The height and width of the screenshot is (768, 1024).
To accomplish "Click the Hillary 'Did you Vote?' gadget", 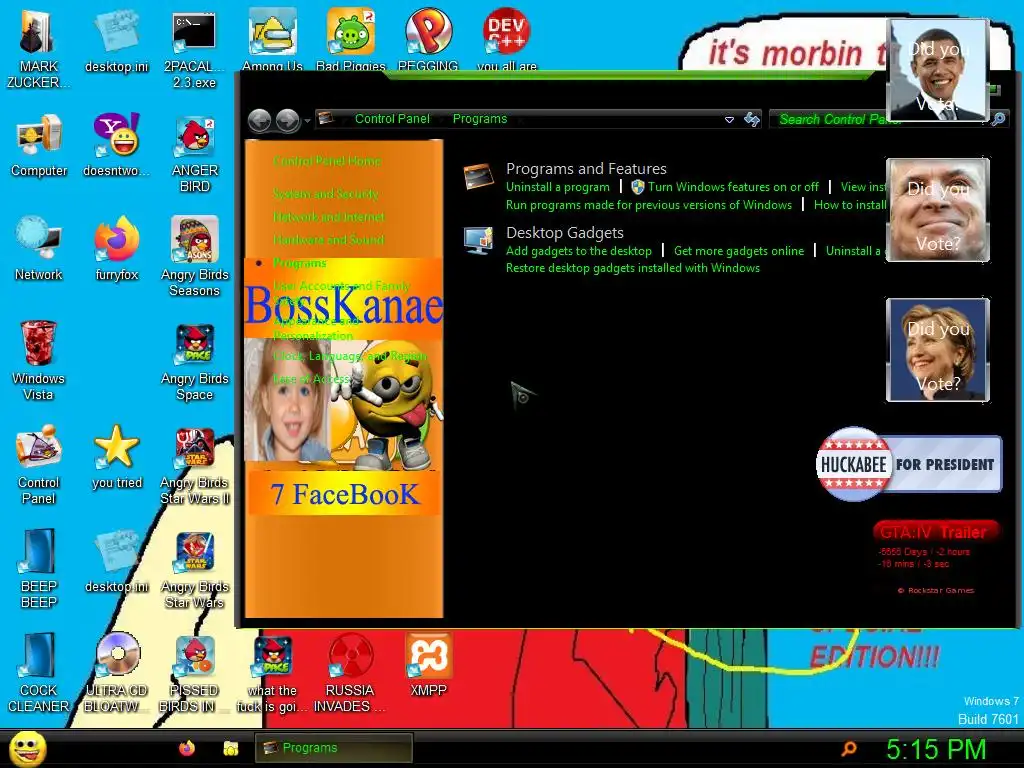I will pos(938,350).
